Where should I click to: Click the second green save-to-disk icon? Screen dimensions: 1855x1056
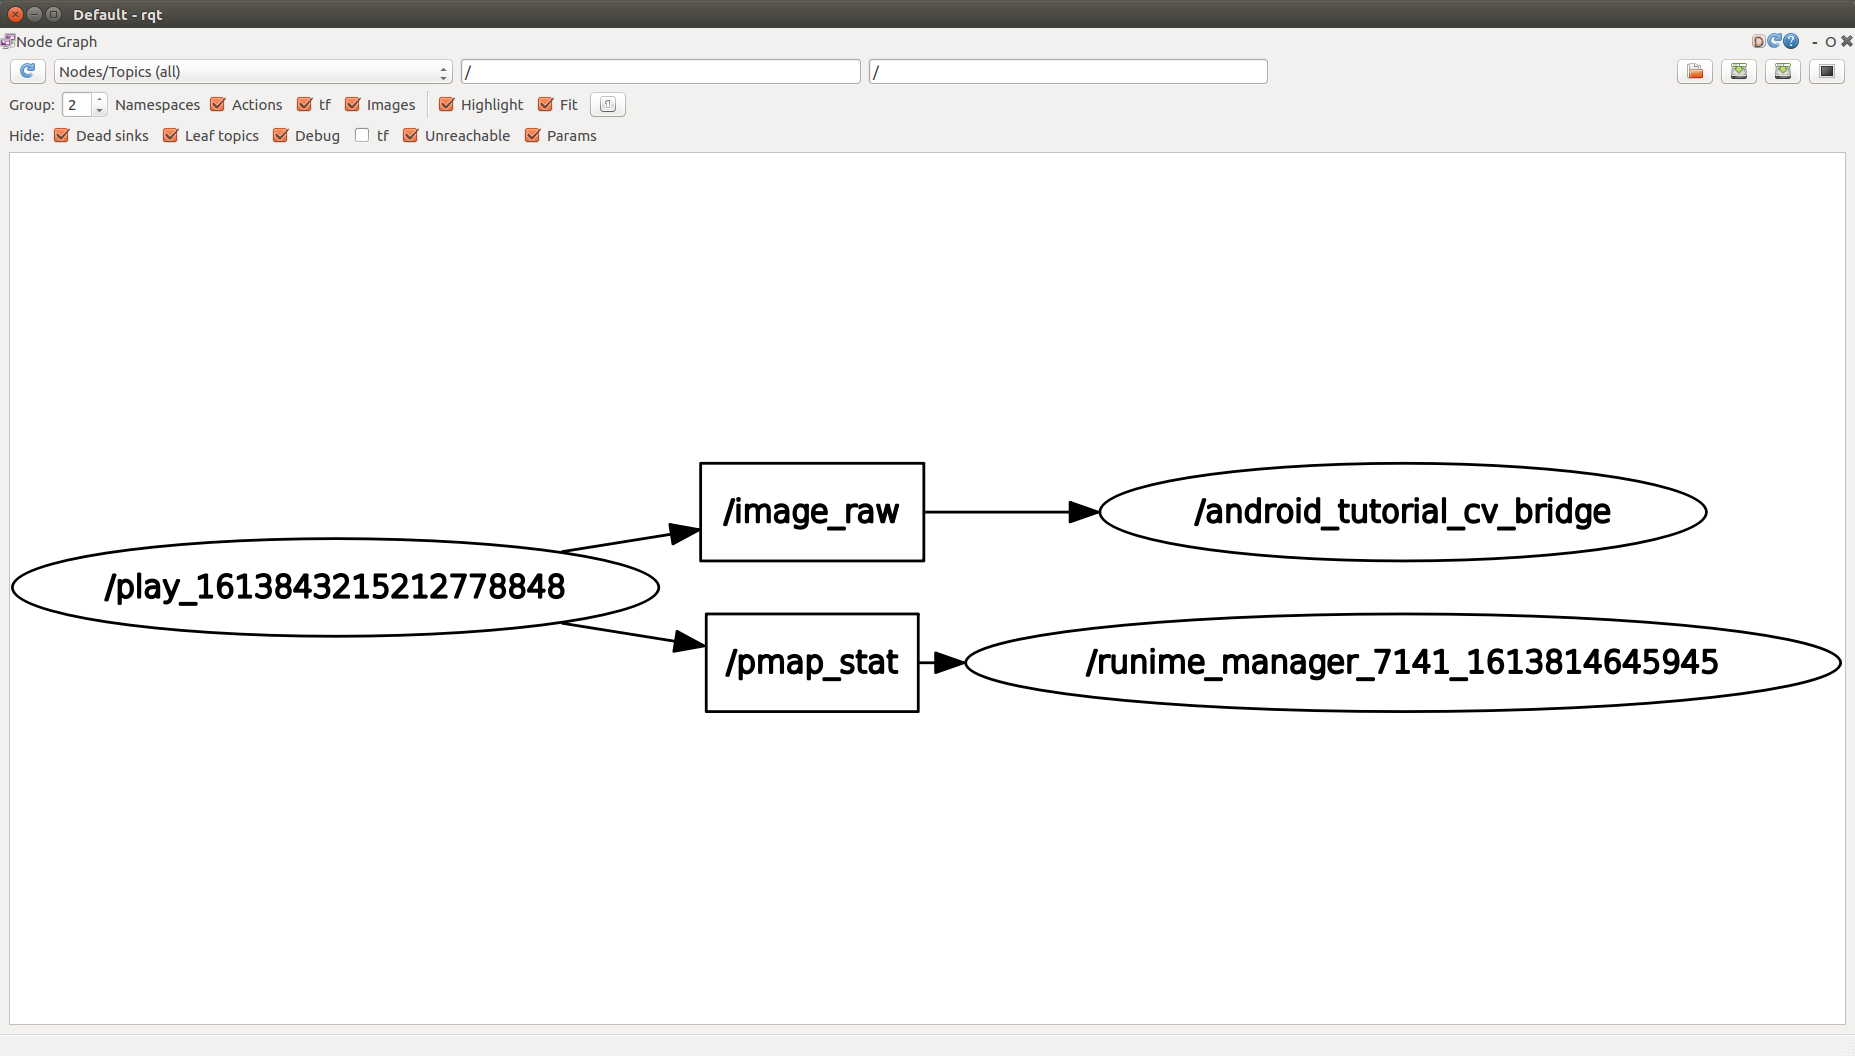(1782, 71)
